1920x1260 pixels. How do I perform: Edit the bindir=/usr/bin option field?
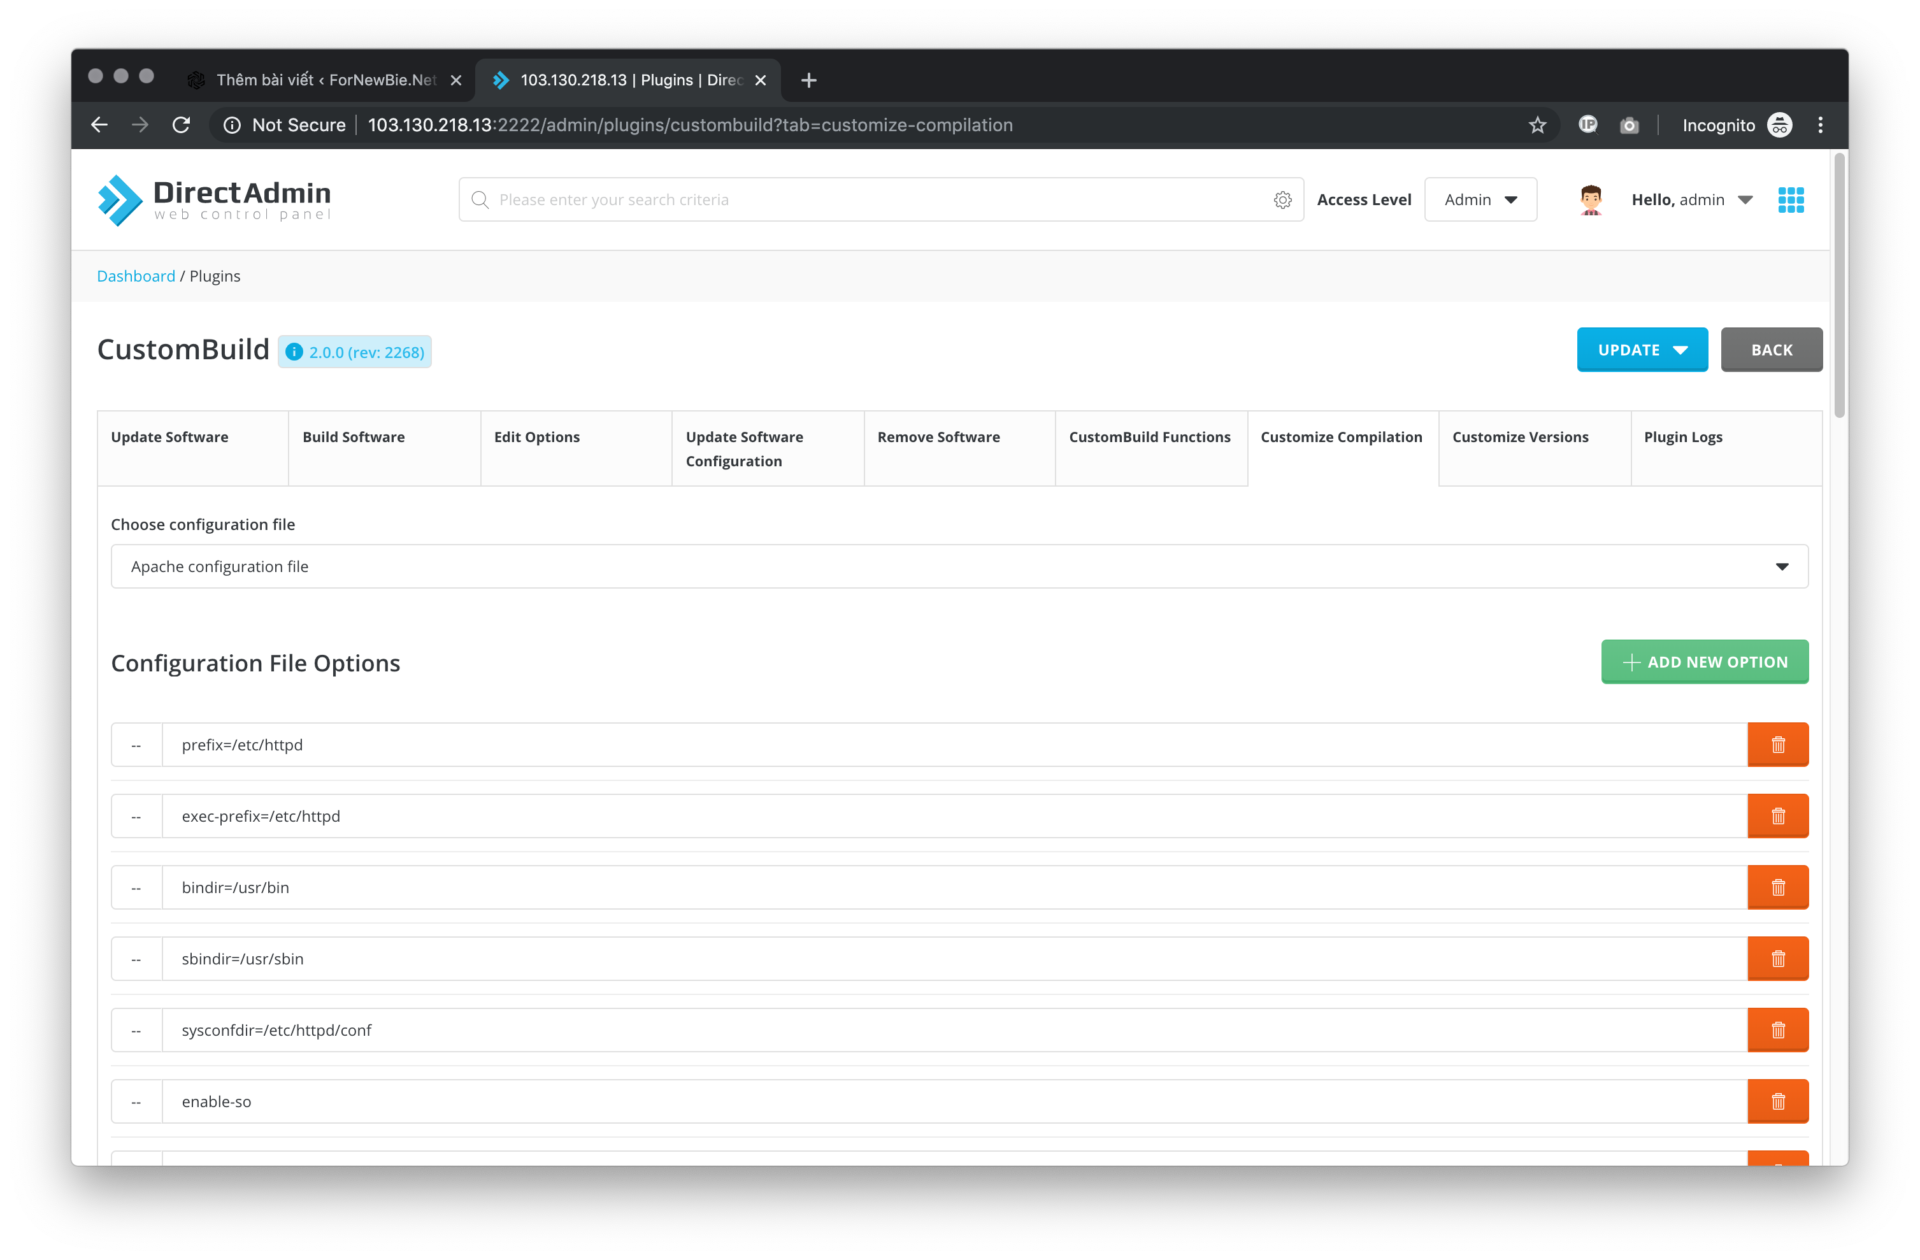click(954, 888)
